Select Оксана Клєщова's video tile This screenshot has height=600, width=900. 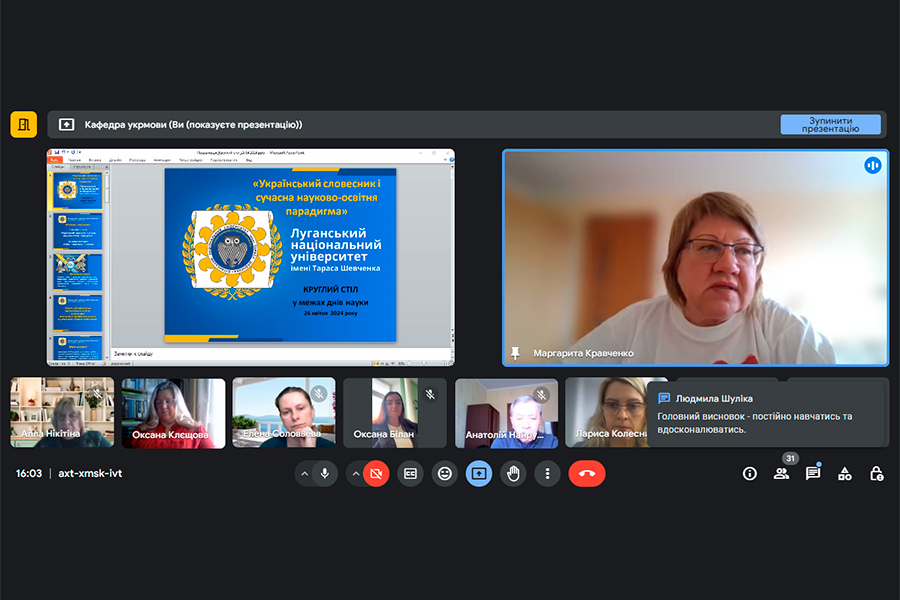[x=173, y=413]
